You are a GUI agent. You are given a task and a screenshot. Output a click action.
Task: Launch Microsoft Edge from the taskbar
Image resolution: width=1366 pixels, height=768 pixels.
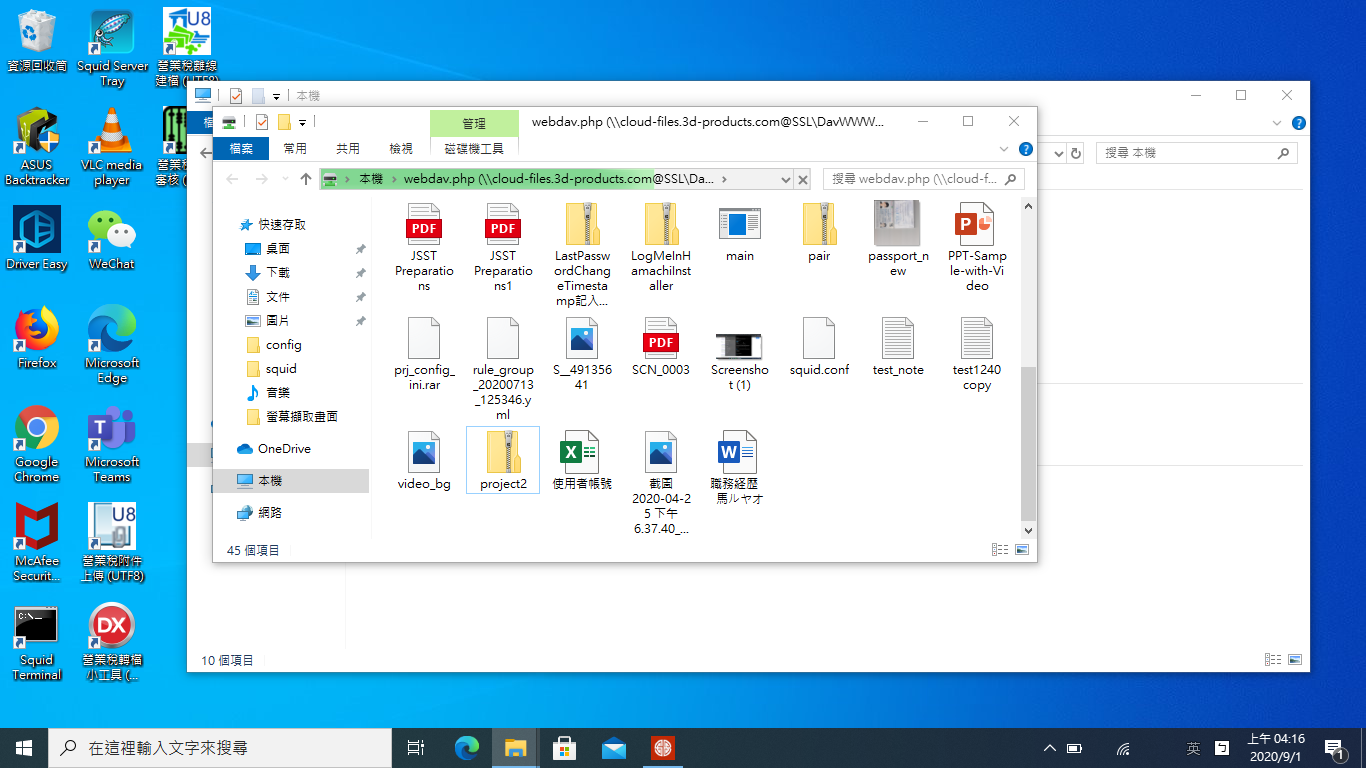pyautogui.click(x=467, y=748)
